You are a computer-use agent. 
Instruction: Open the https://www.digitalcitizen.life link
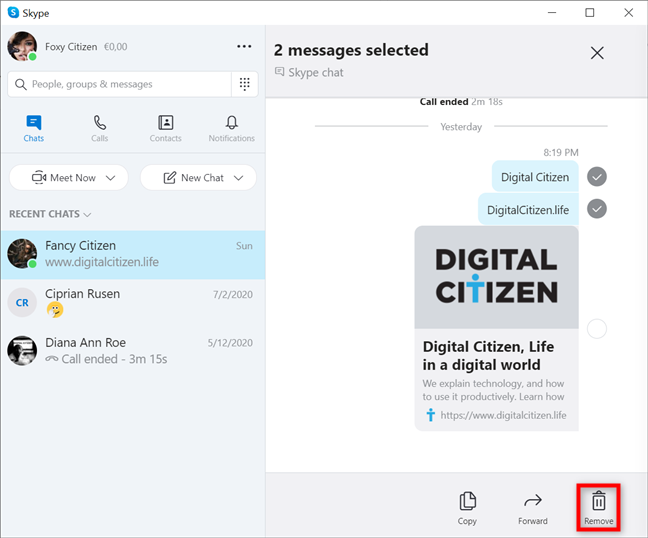(503, 415)
